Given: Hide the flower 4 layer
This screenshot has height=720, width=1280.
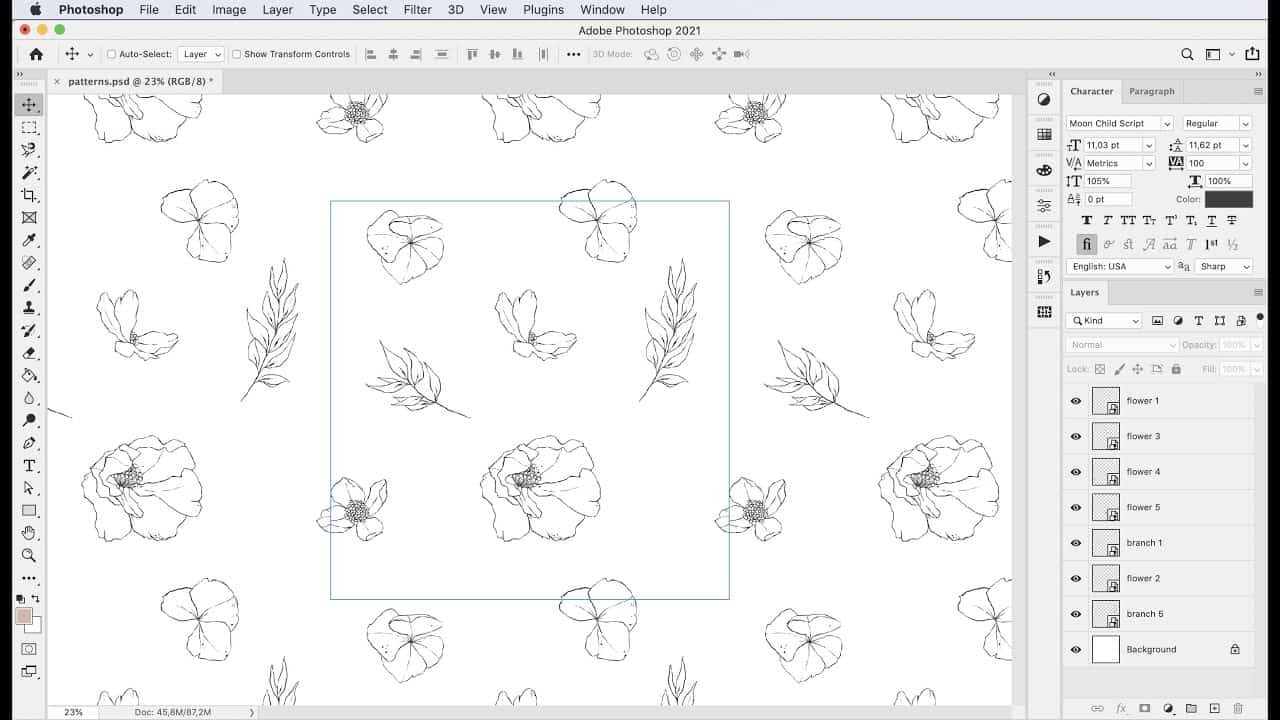Looking at the screenshot, I should (x=1076, y=472).
